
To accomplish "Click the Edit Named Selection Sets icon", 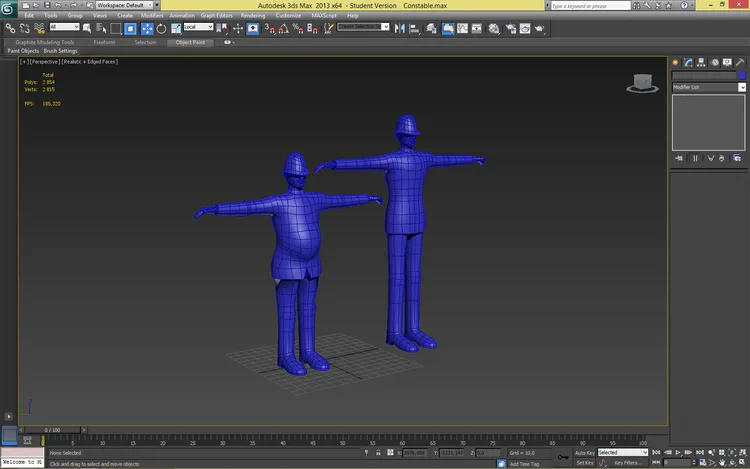I will pyautogui.click(x=328, y=29).
